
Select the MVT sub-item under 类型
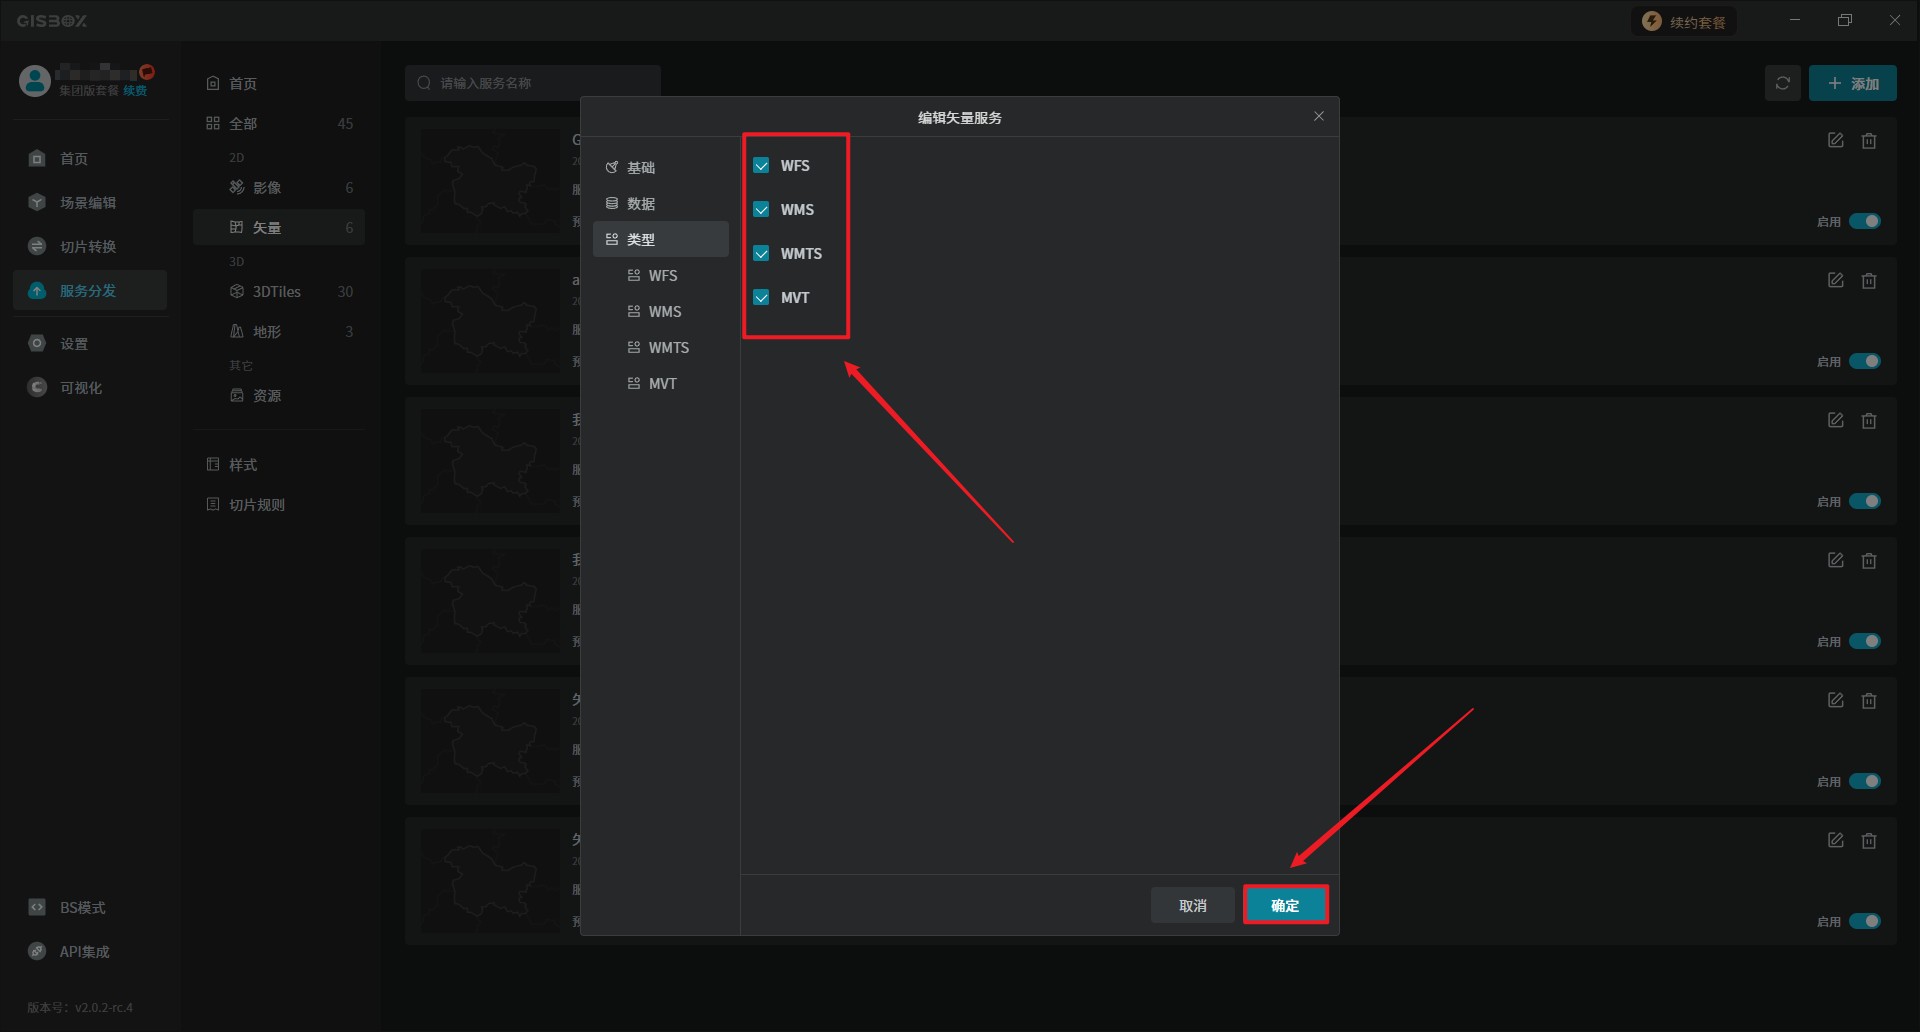662,384
